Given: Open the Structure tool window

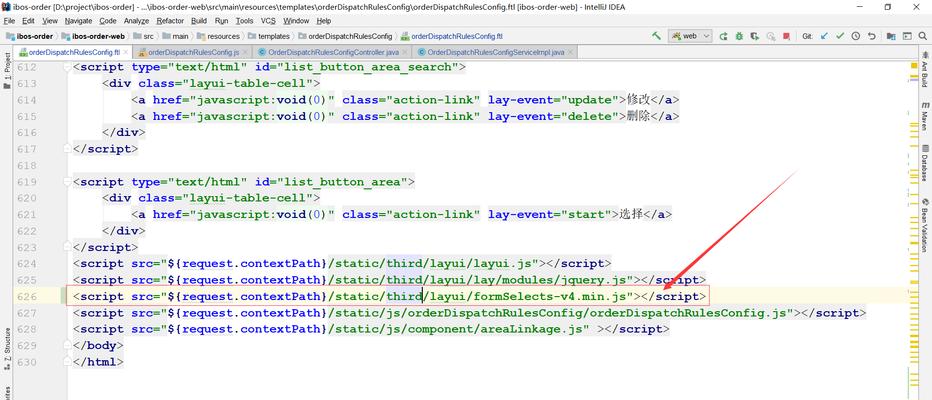Looking at the screenshot, I should click(7, 348).
